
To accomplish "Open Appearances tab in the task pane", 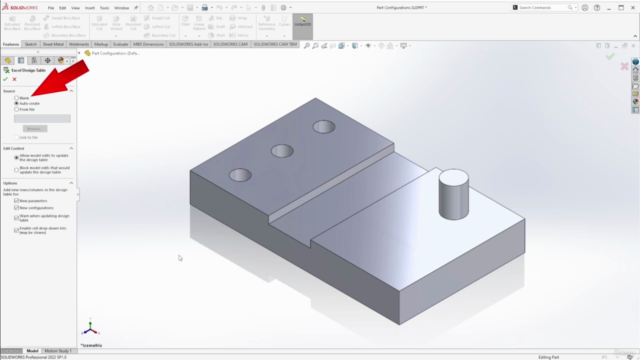I will tap(636, 102).
